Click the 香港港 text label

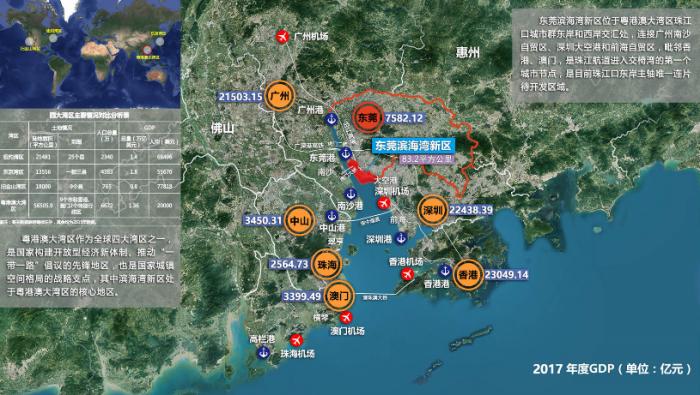(436, 283)
